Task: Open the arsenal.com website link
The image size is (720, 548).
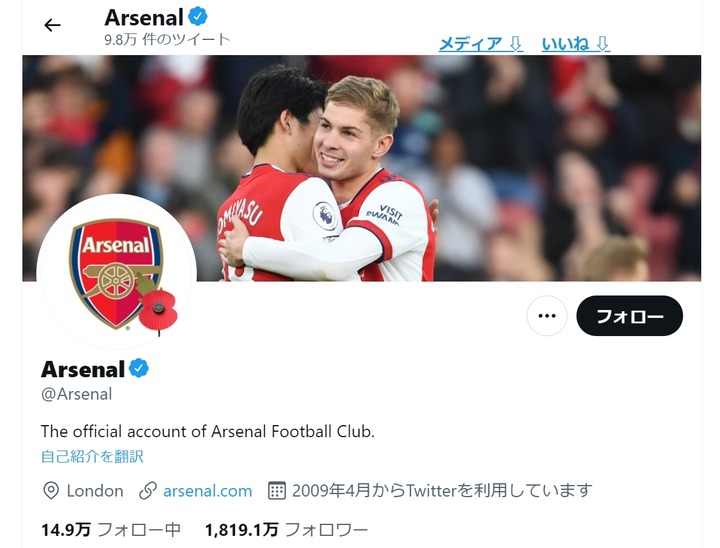Action: click(207, 491)
